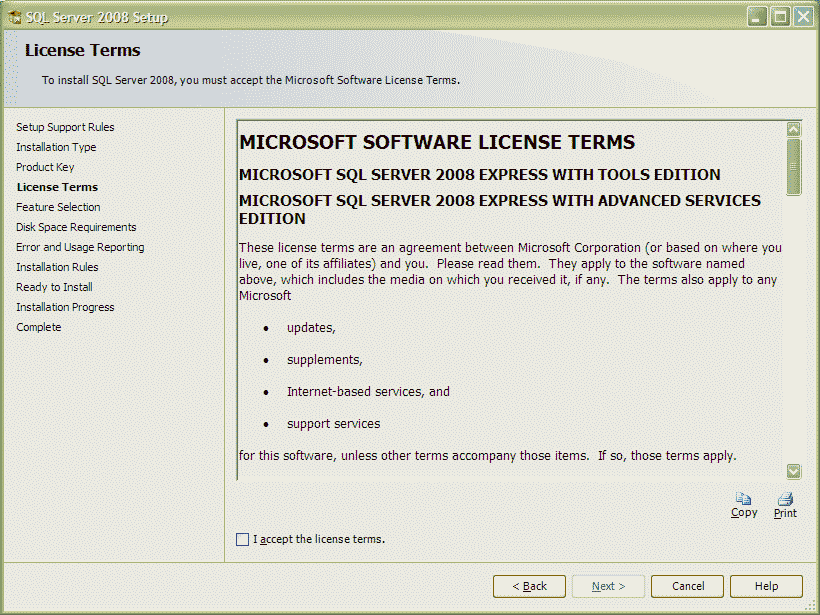
Task: Go back with the Back button
Action: [x=529, y=586]
